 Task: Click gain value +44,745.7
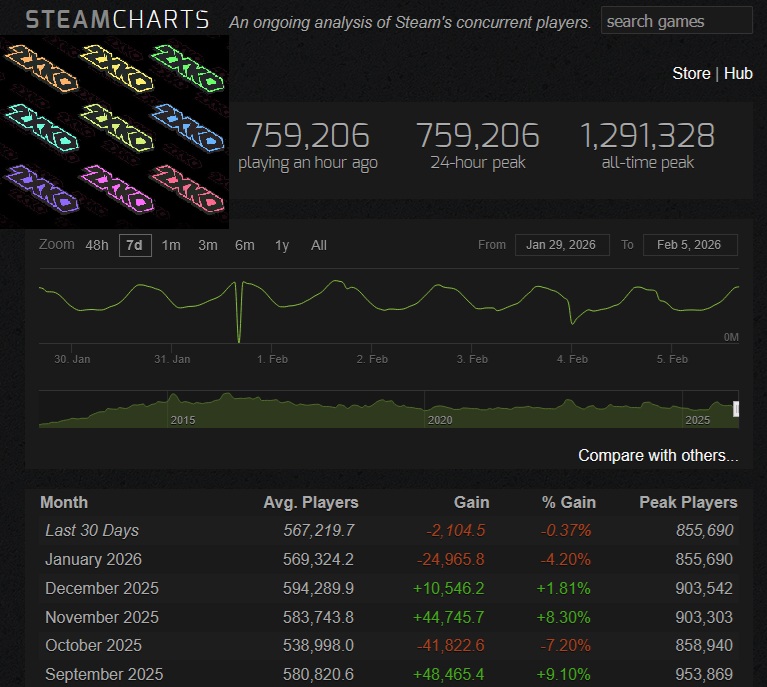click(449, 617)
